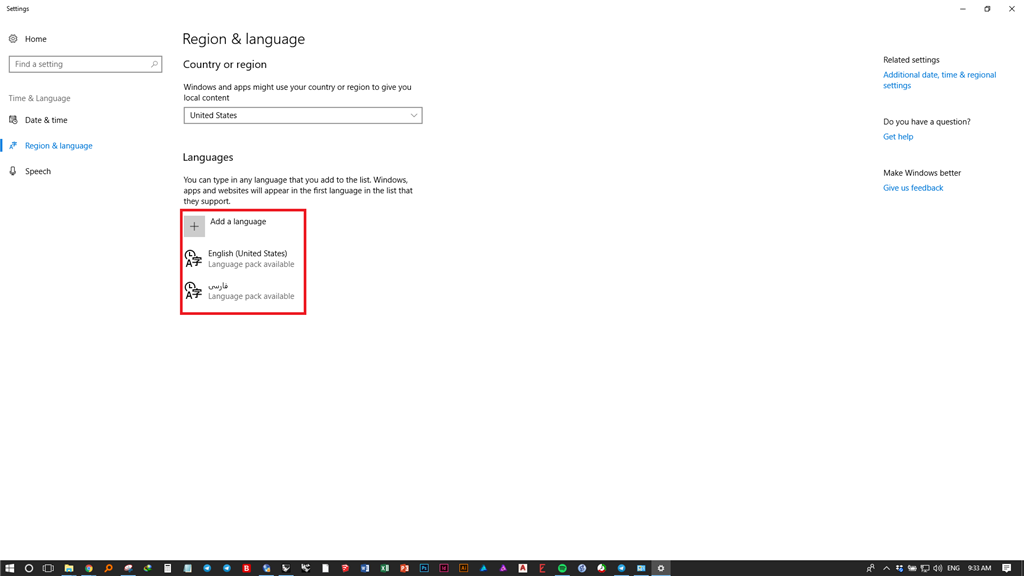Open Spotify from the taskbar

[x=562, y=568]
